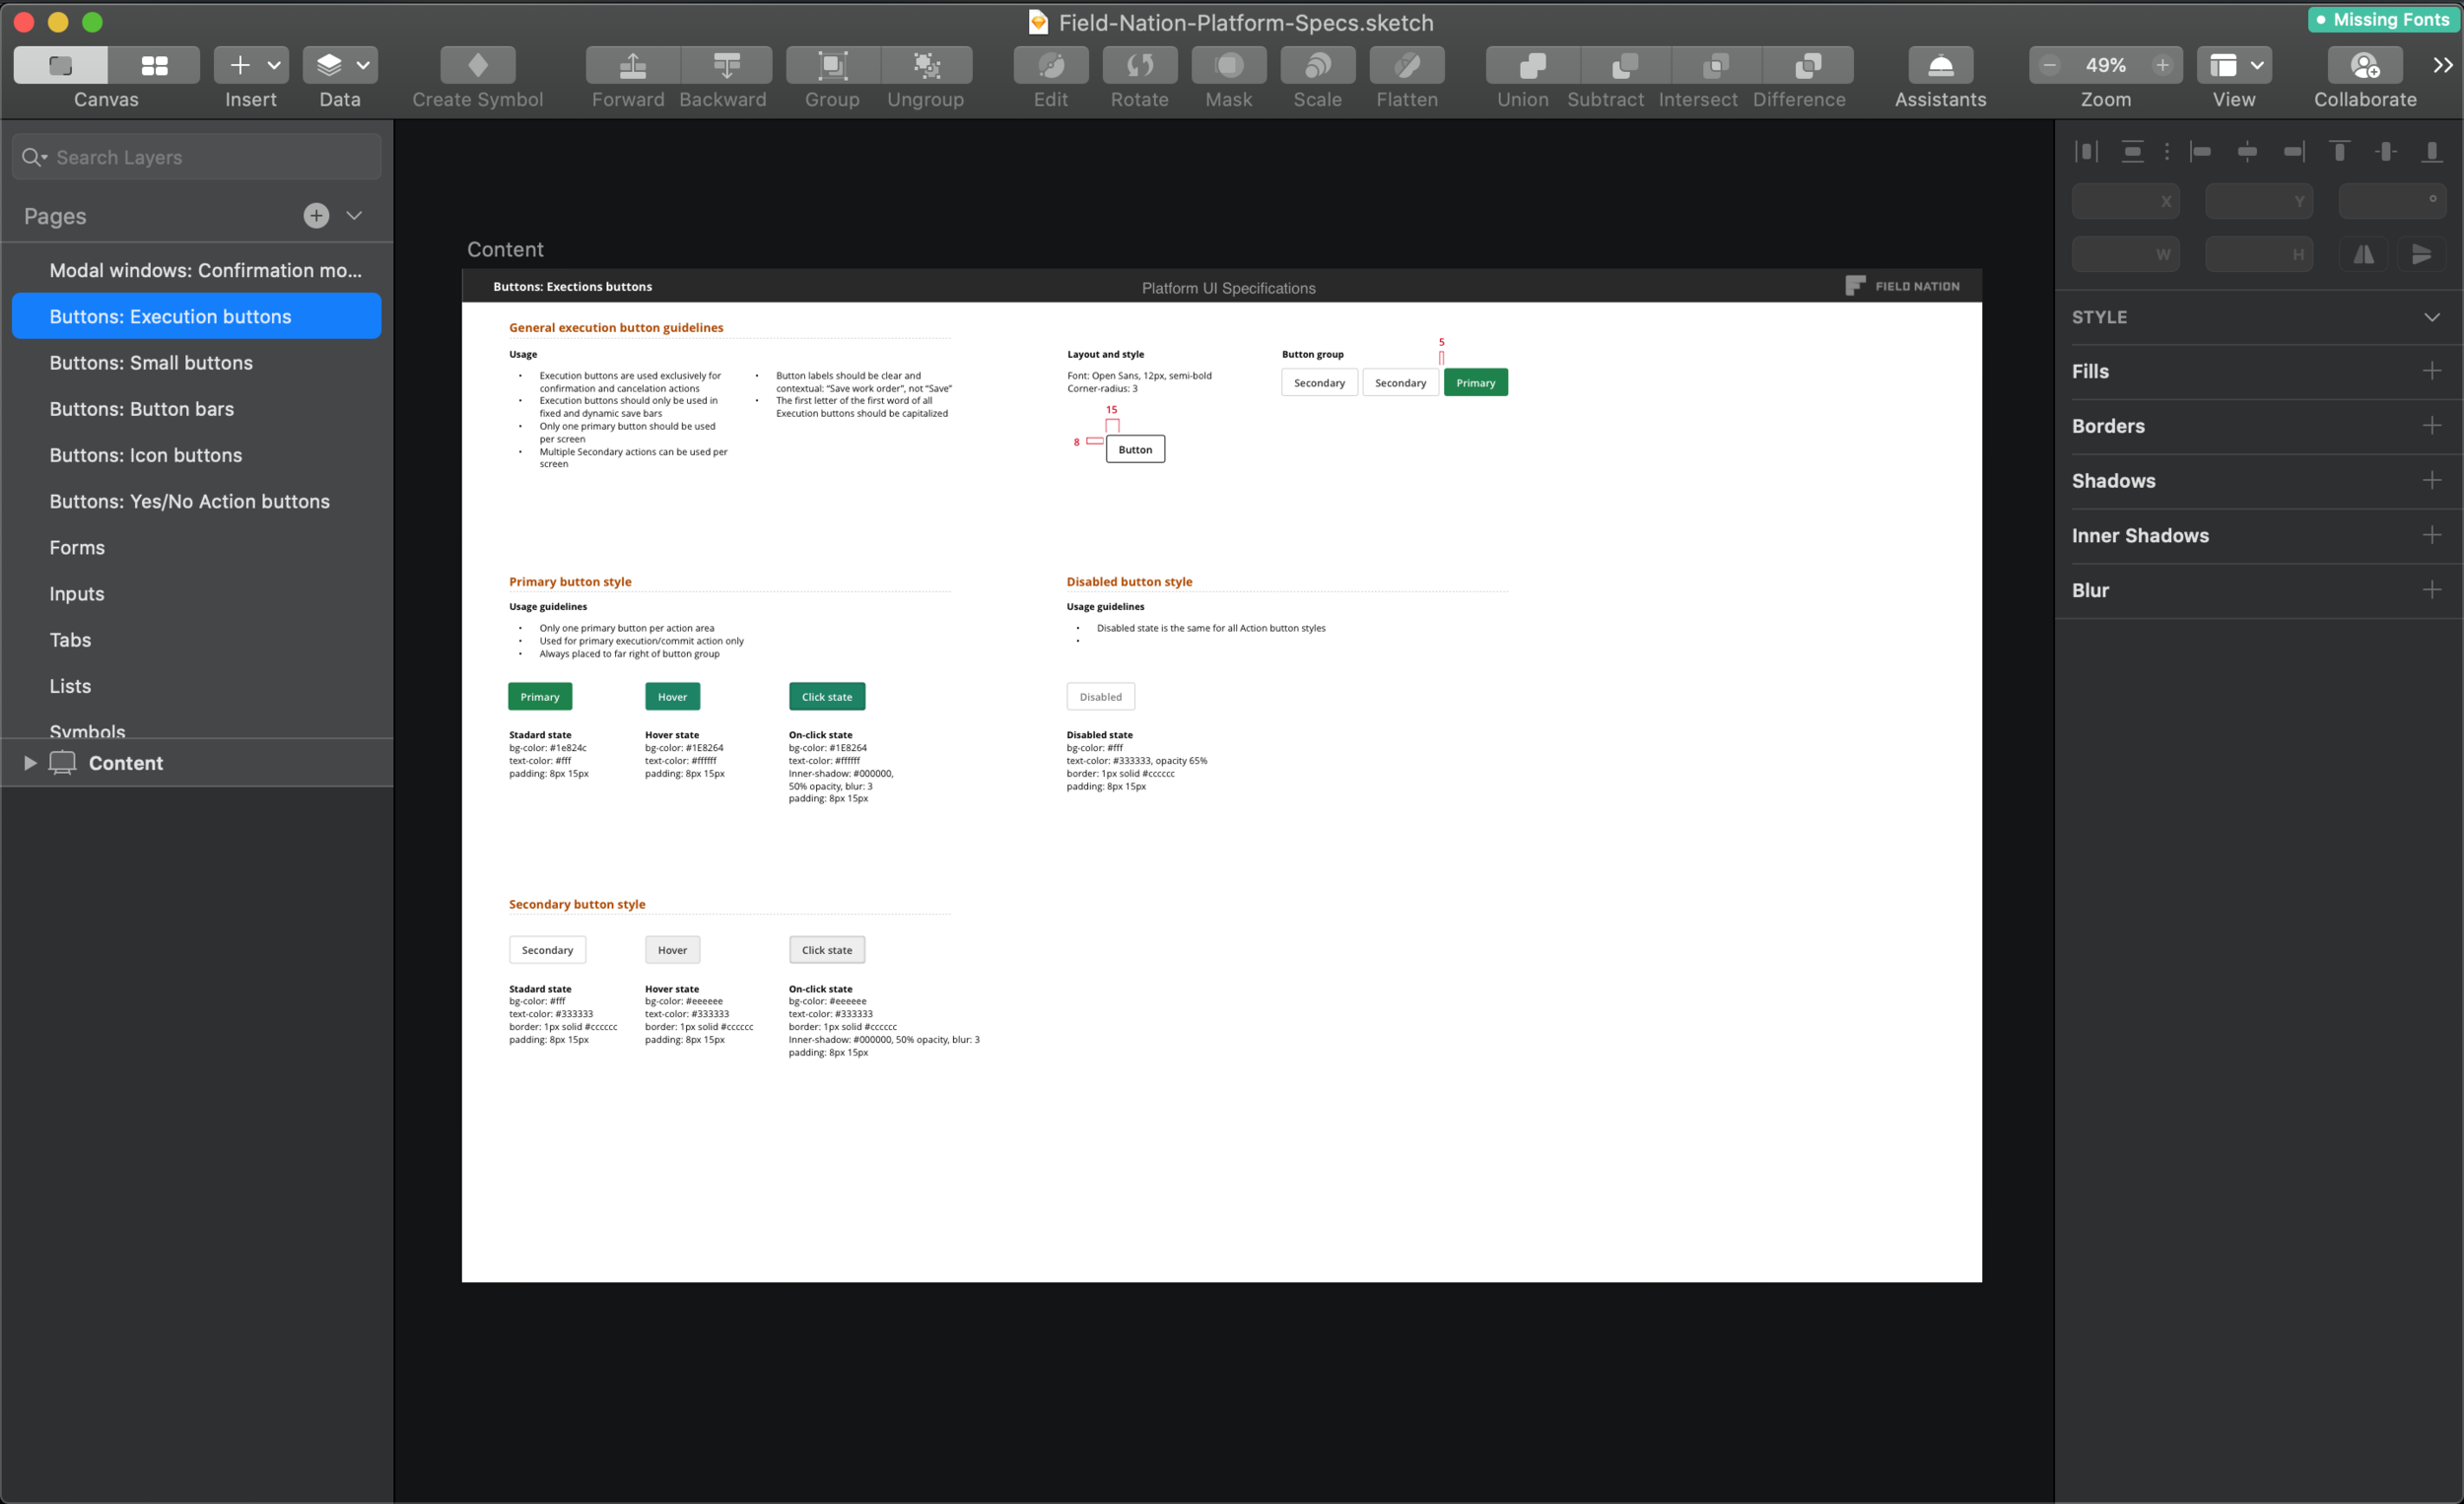Switch to single Canvas view
Viewport: 2464px width, 1504px height.
click(x=60, y=65)
